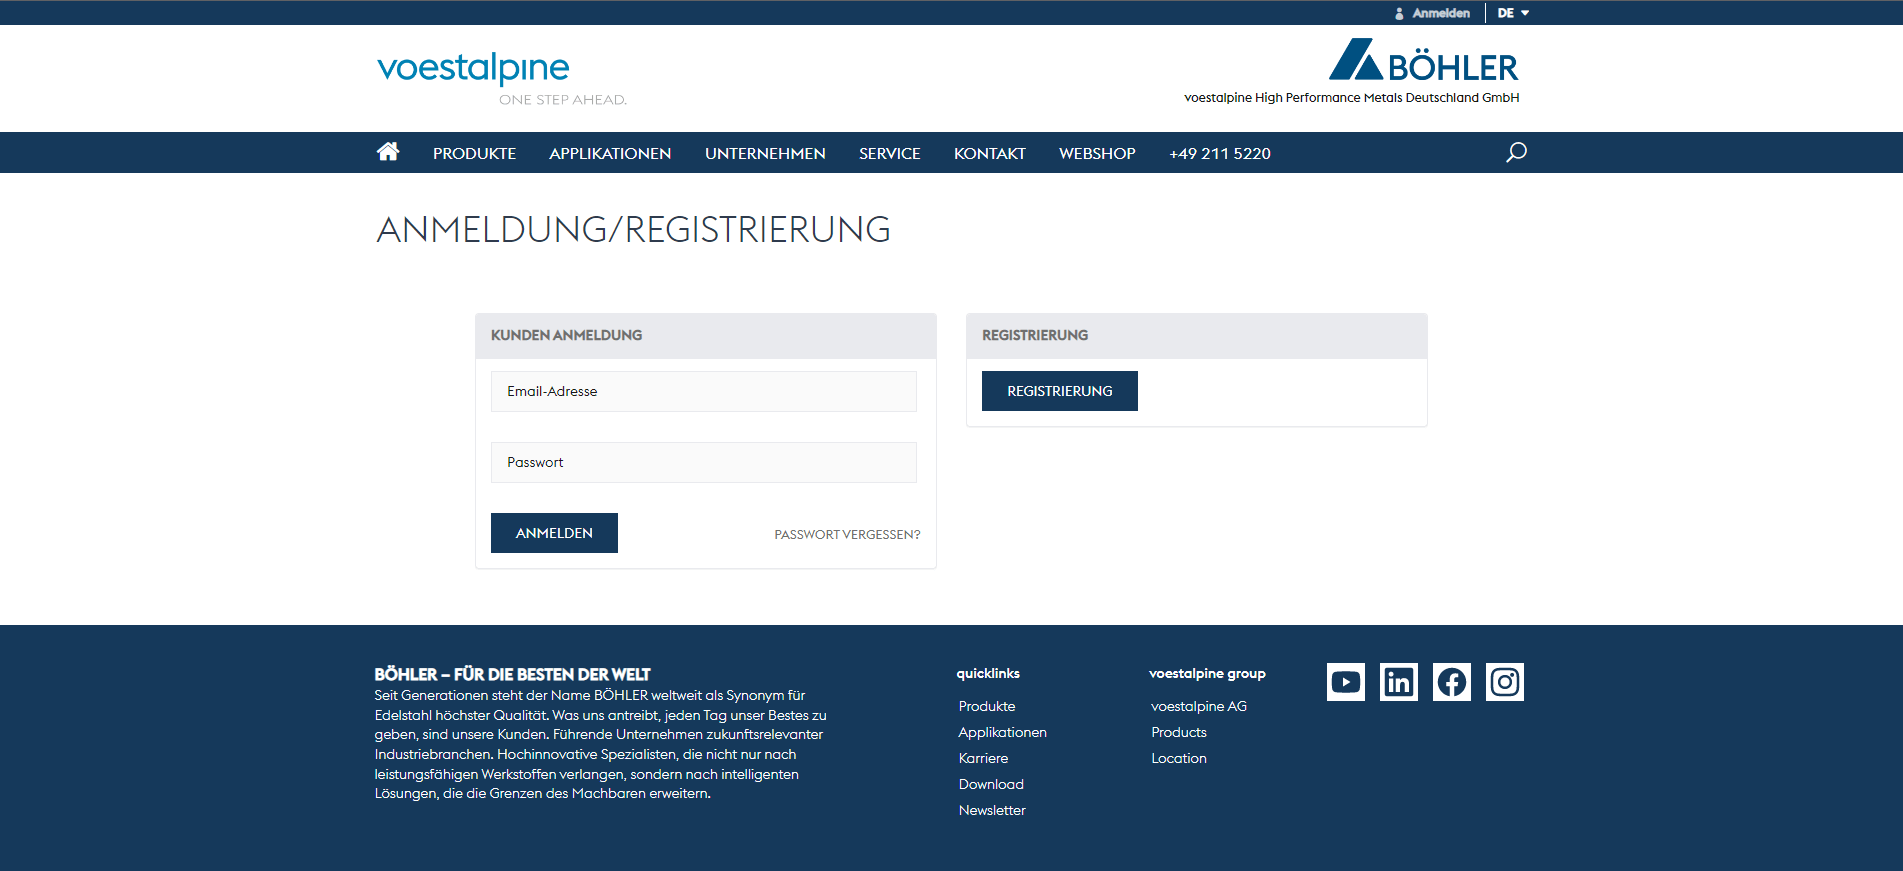Screen dimensions: 1903x871
Task: Open the Download quicklink
Action: pos(991,784)
